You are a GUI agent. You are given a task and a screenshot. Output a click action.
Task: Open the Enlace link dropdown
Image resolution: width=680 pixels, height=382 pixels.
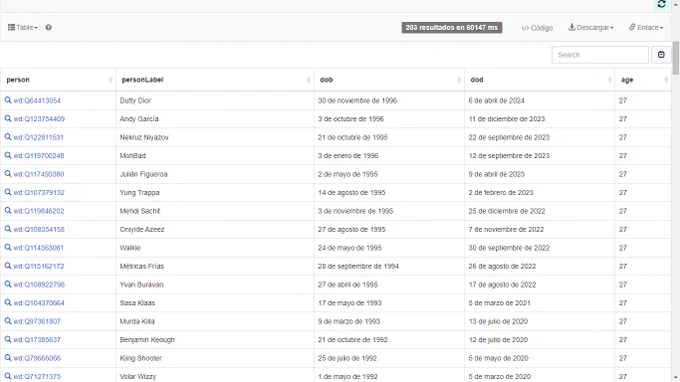pyautogui.click(x=646, y=27)
